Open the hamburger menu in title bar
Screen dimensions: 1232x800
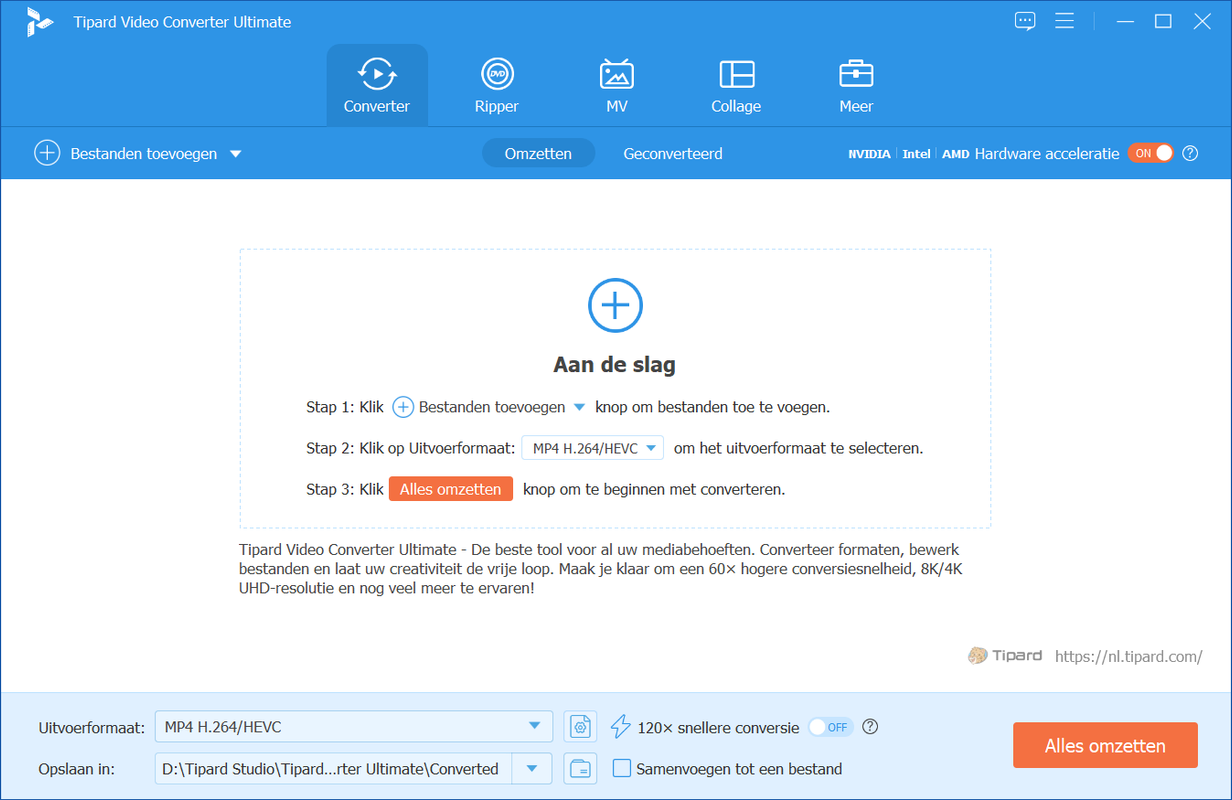(1064, 21)
